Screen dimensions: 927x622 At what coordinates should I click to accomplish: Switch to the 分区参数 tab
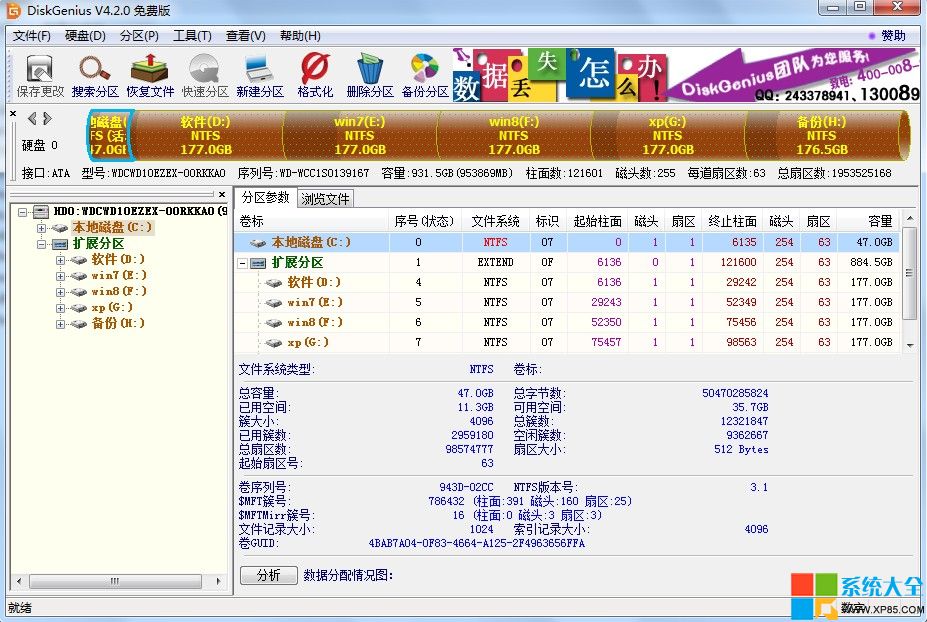(265, 197)
